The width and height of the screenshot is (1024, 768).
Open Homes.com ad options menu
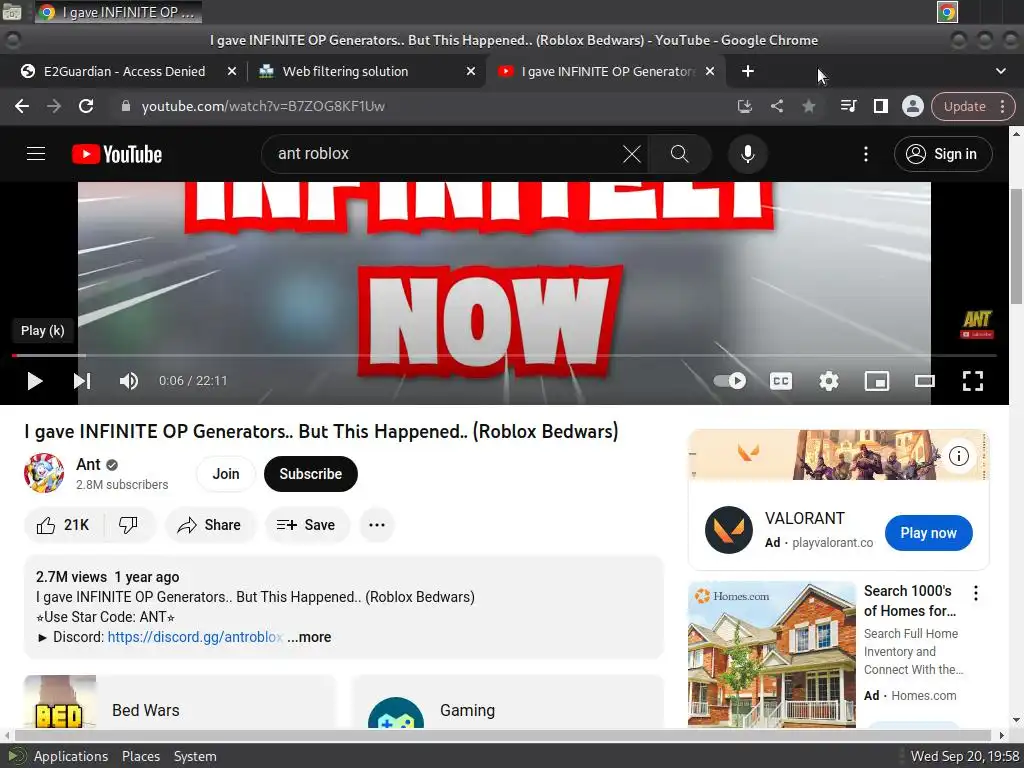click(x=976, y=593)
